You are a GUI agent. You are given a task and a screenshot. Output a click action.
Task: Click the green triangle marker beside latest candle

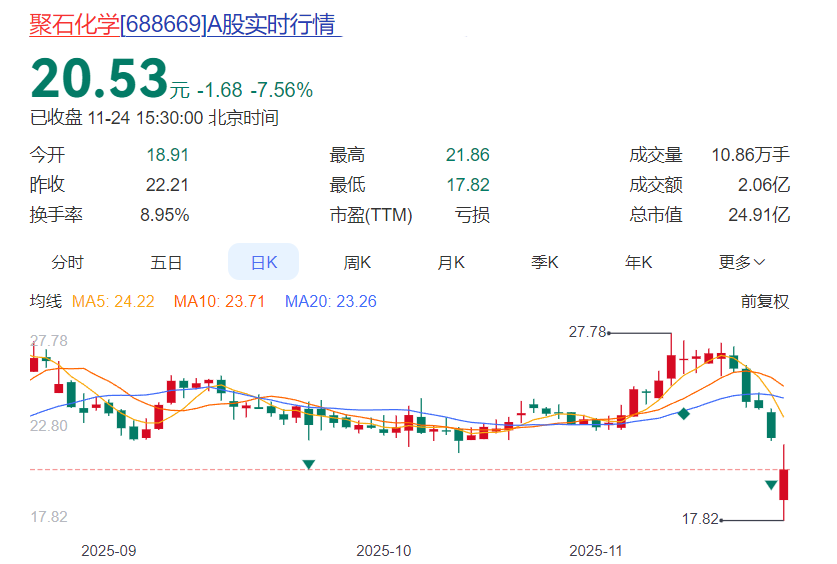771,484
